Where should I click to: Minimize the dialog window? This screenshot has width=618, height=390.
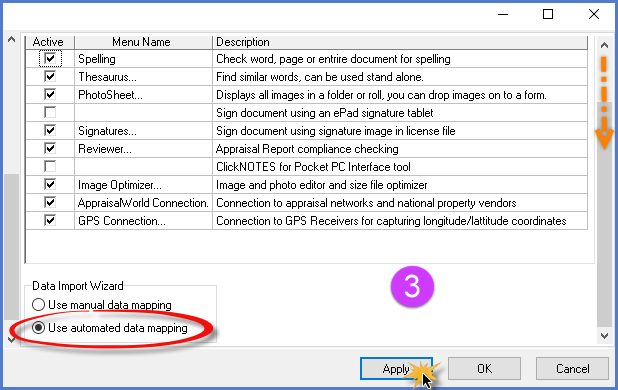pyautogui.click(x=503, y=15)
